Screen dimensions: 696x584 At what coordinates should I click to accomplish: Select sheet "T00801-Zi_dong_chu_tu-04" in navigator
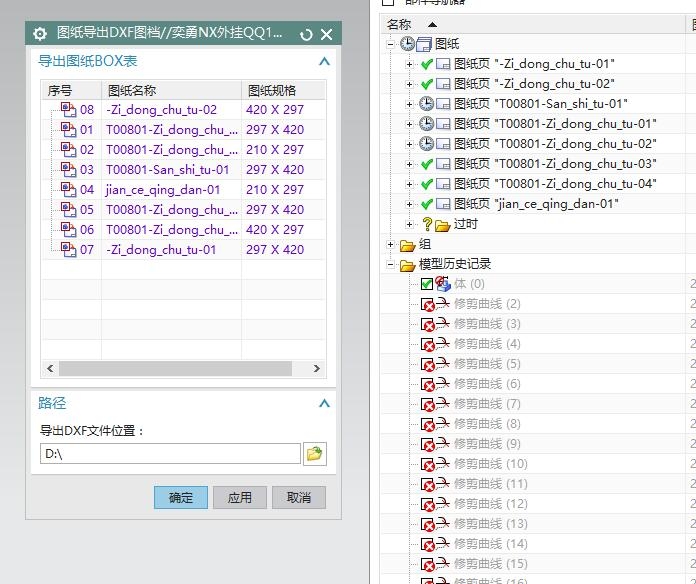click(x=555, y=184)
